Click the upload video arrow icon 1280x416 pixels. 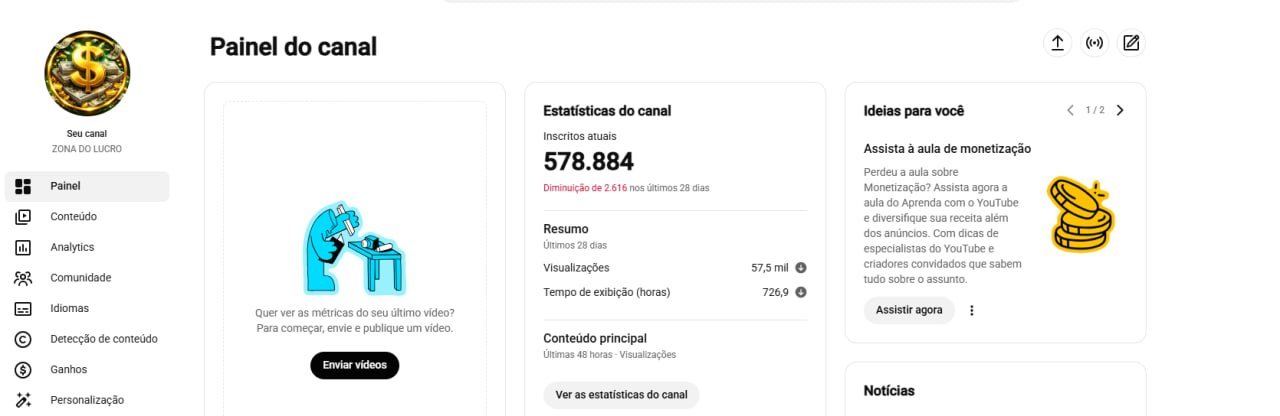[x=1057, y=43]
